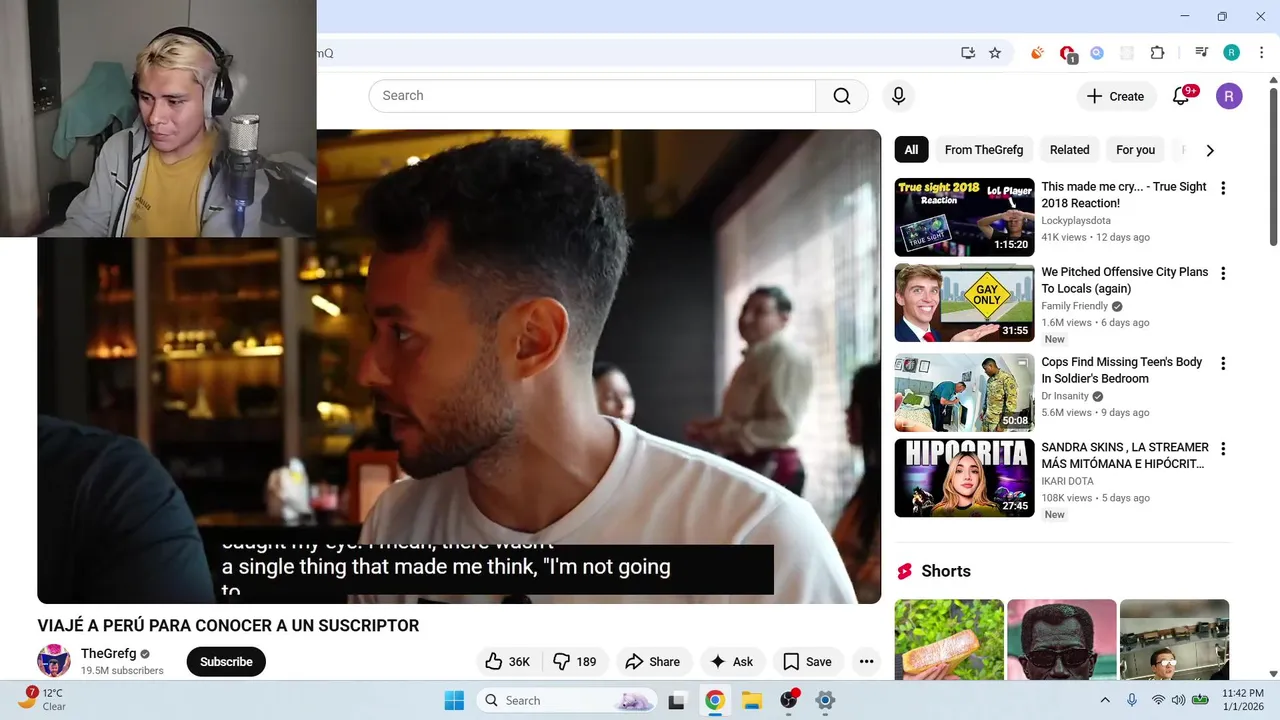Click the Windows taskbar search box
This screenshot has height=720, width=1280.
[x=567, y=700]
